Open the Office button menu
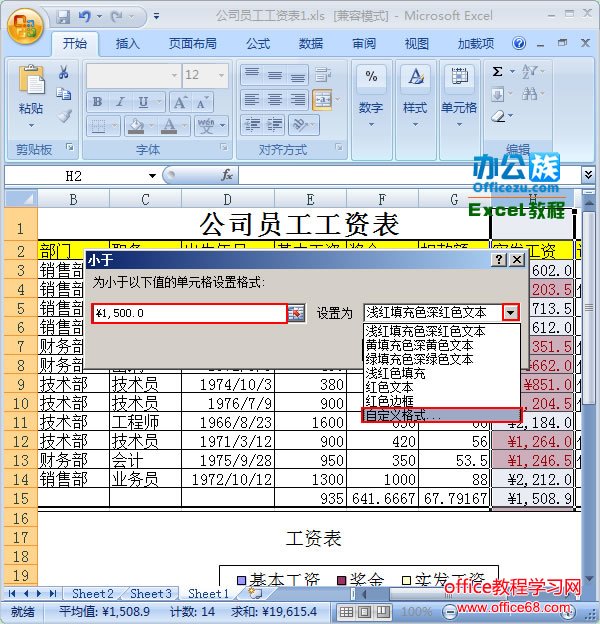Viewport: 600px width, 624px height. click(x=25, y=26)
